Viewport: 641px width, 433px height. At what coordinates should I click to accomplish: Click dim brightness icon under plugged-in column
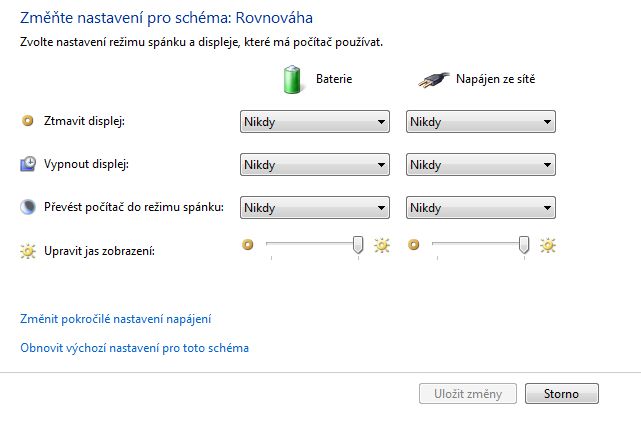[414, 245]
